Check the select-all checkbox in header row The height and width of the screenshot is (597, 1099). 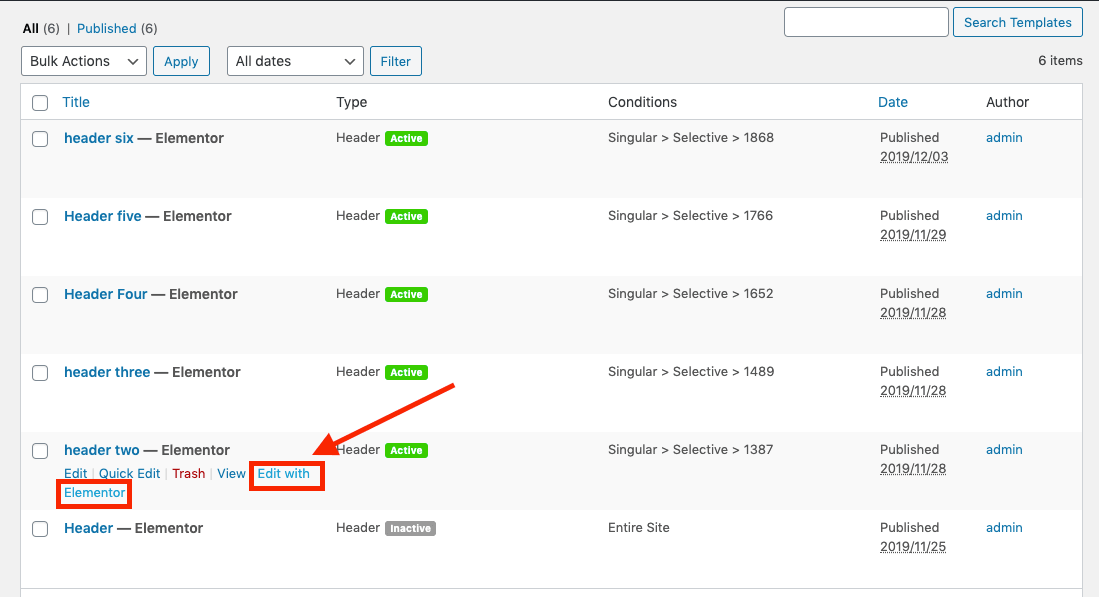tap(40, 103)
